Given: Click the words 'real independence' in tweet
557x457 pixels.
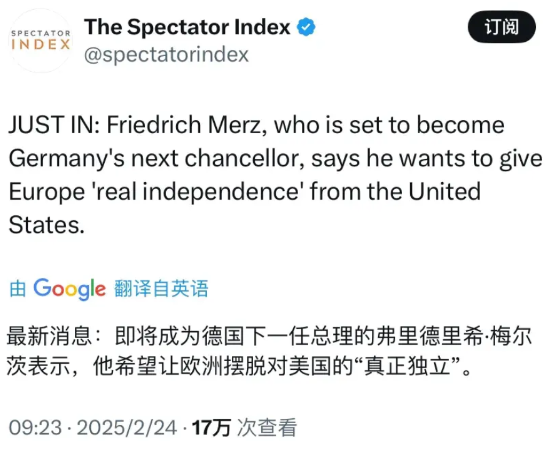Looking at the screenshot, I should pyautogui.click(x=198, y=191).
